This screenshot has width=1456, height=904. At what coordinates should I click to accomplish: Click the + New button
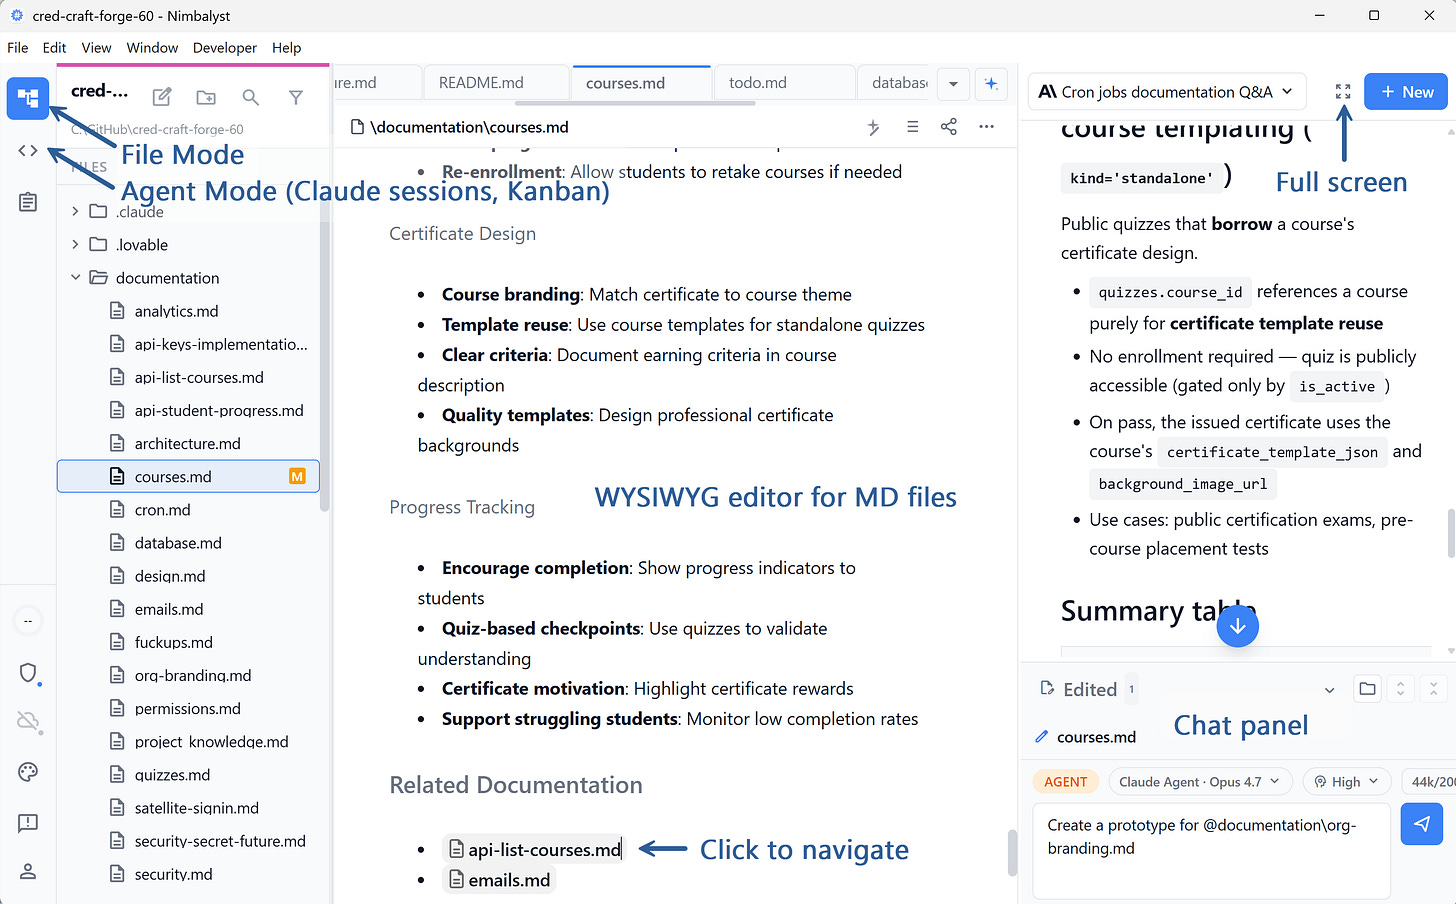point(1405,91)
